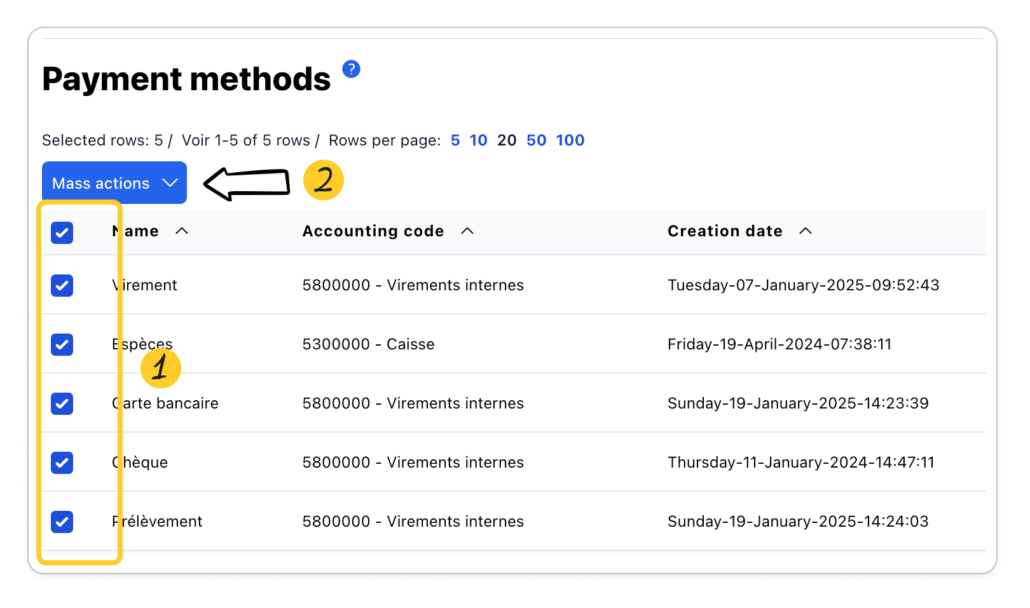Click the Creation date sort arrow
The height and width of the screenshot is (608, 1030).
[x=805, y=231]
